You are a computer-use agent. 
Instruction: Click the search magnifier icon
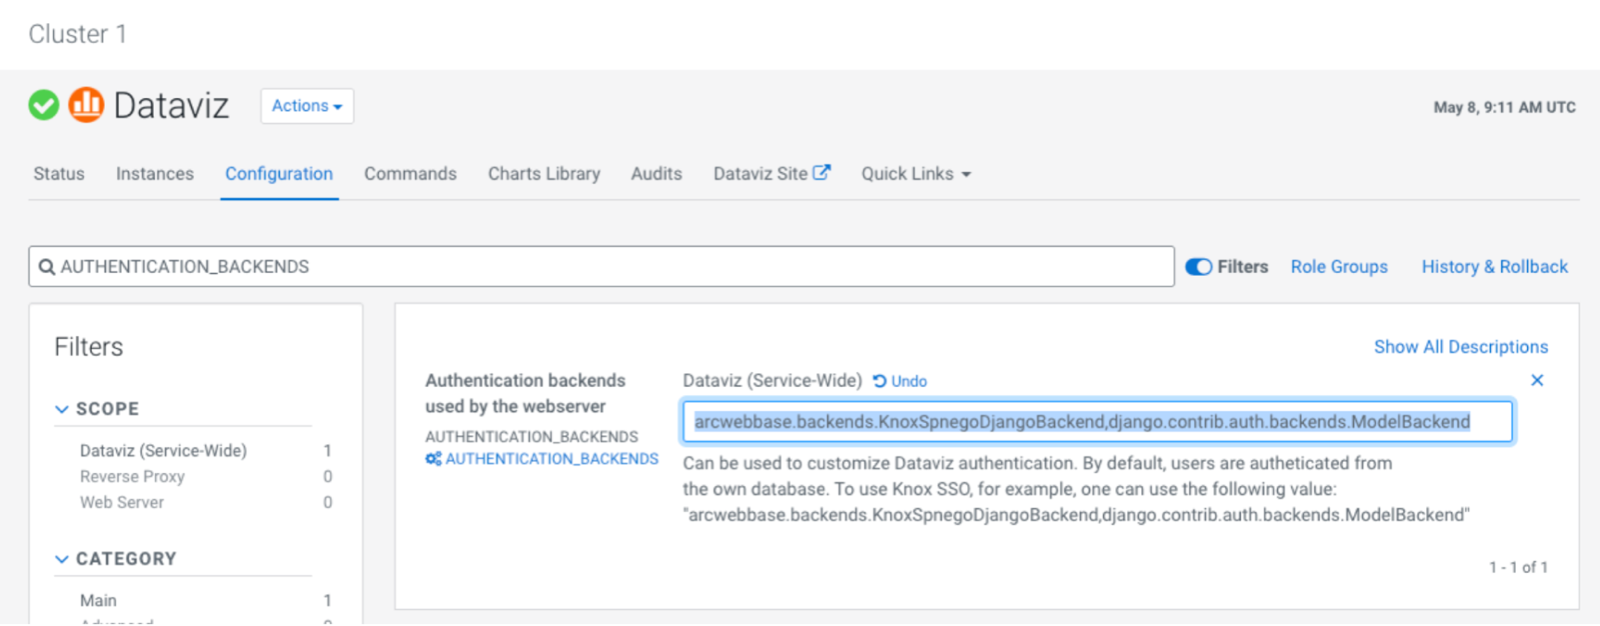coord(46,267)
